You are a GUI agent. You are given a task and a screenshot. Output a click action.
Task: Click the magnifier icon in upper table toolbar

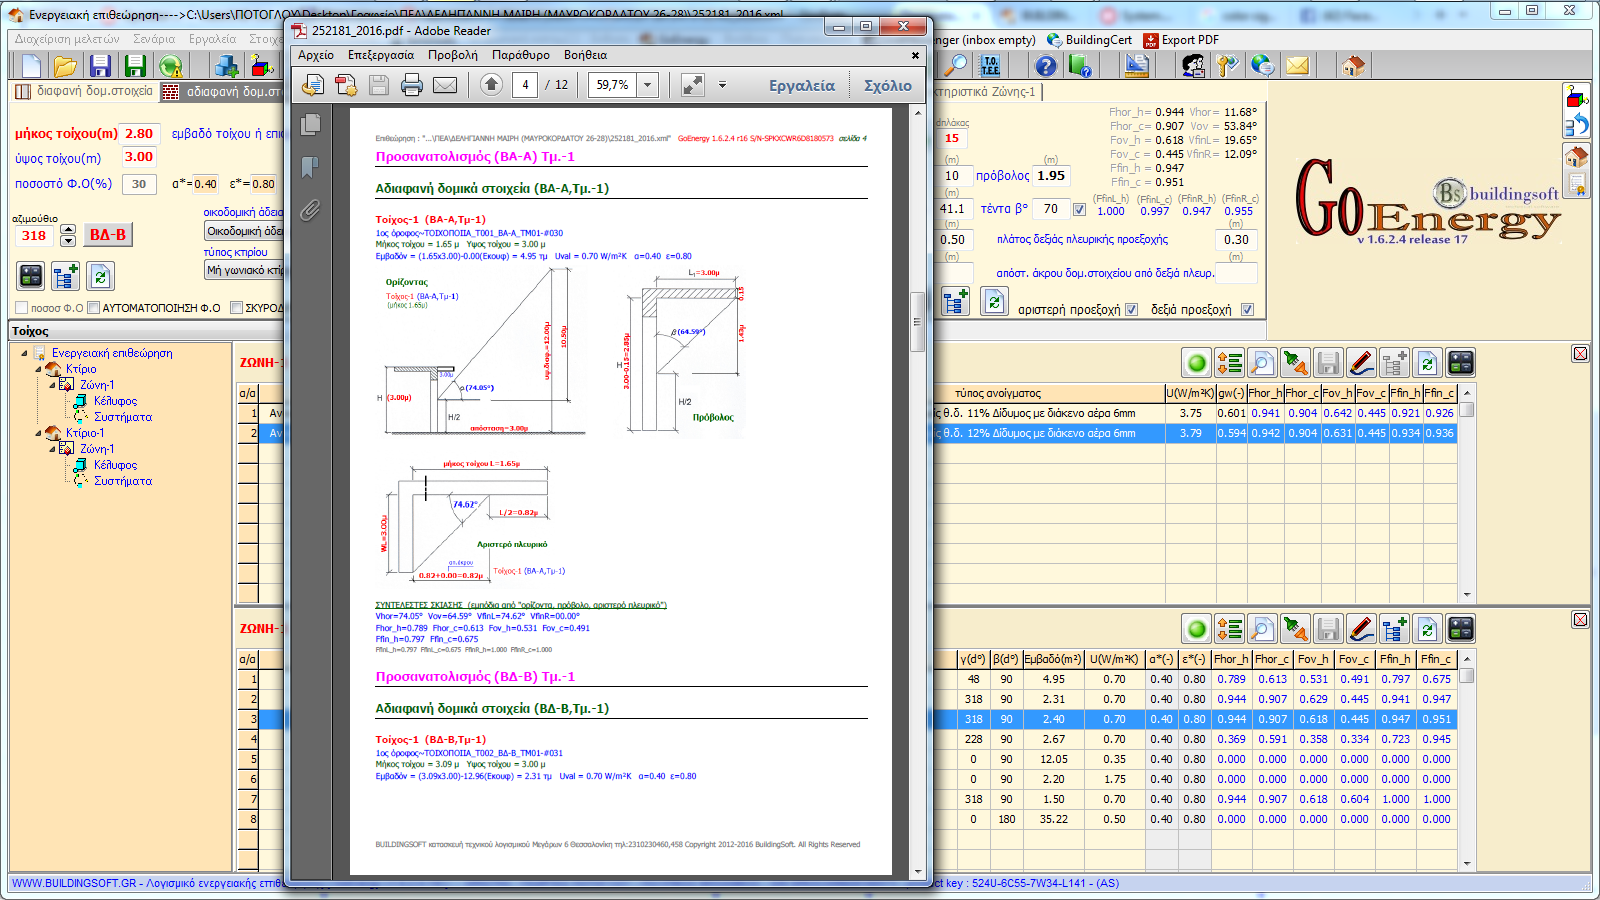1262,363
